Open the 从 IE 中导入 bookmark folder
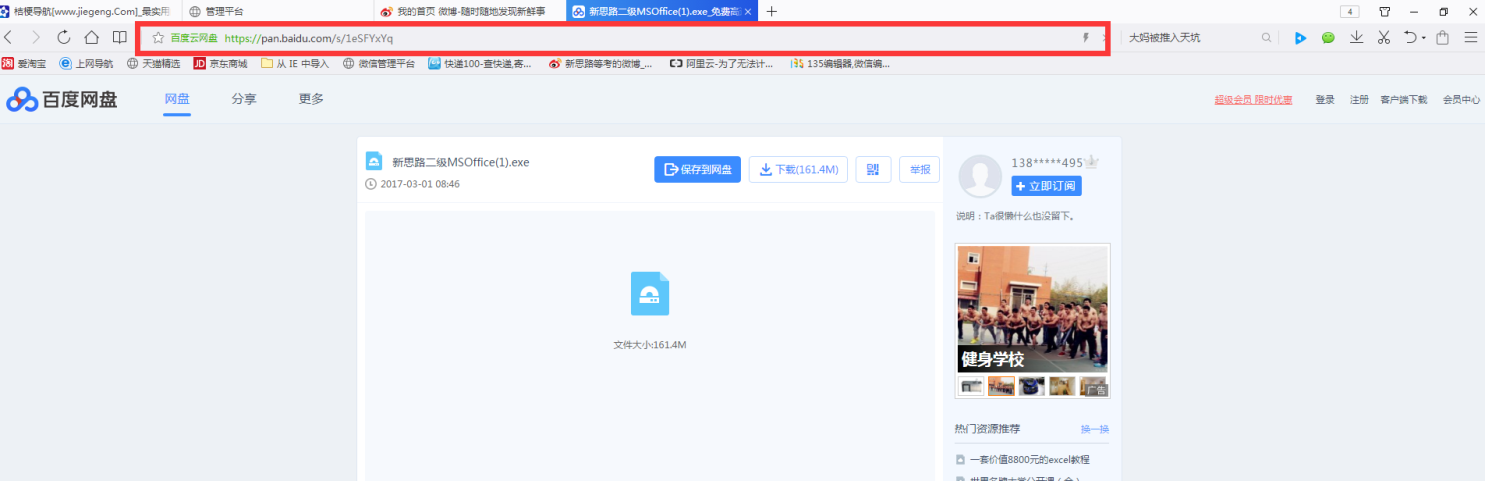This screenshot has height=481, width=1485. 295,63
